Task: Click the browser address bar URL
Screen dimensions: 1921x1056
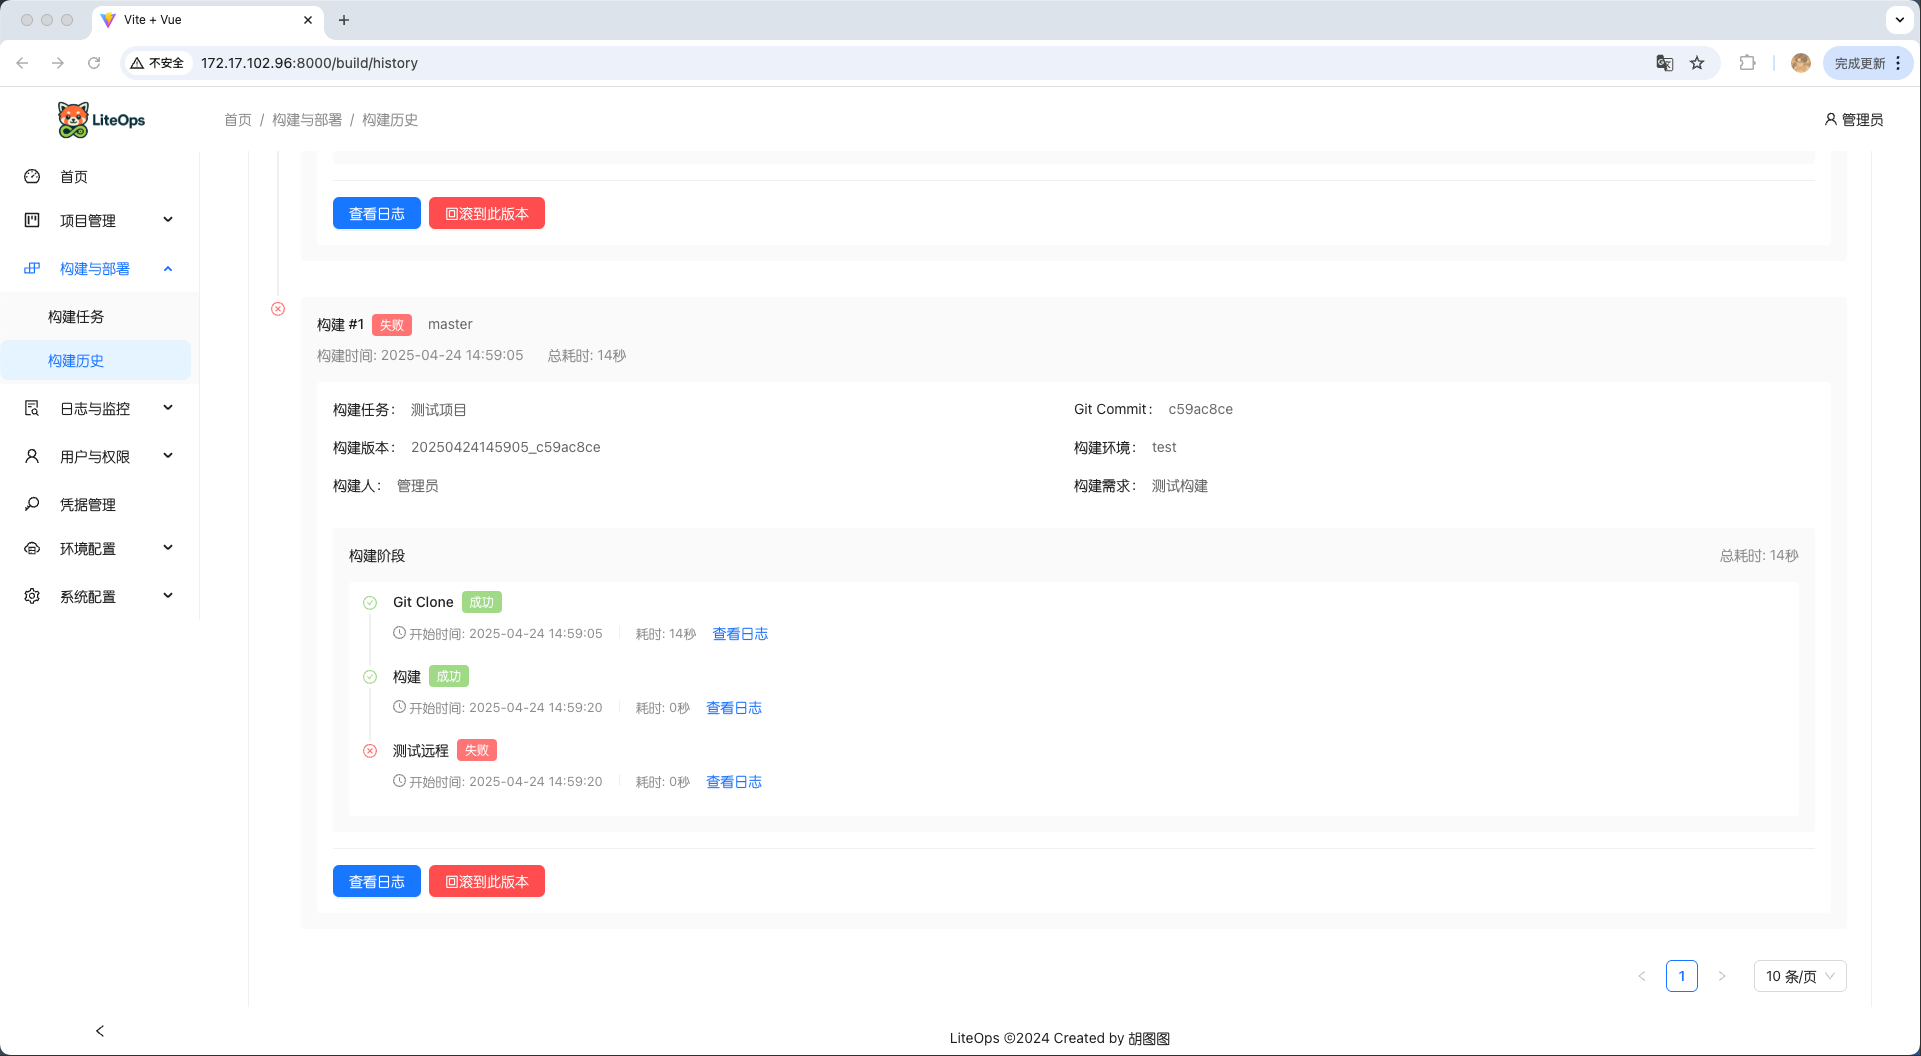Action: coord(309,63)
